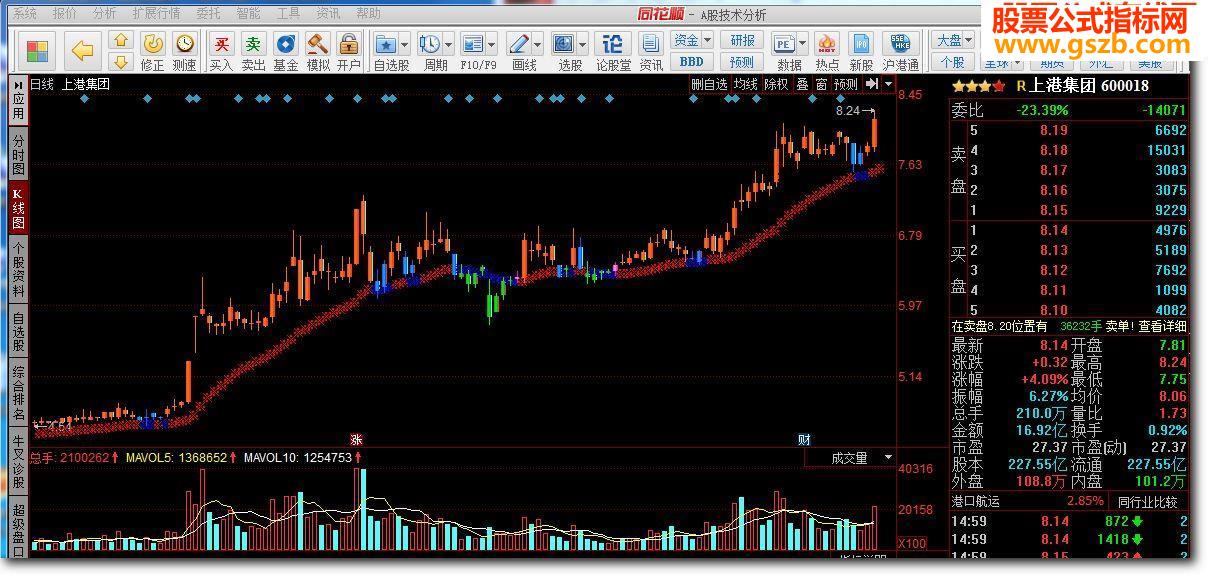Image resolution: width=1209 pixels, height=576 pixels.
Task: Click the 财 marker on chart
Action: [804, 440]
